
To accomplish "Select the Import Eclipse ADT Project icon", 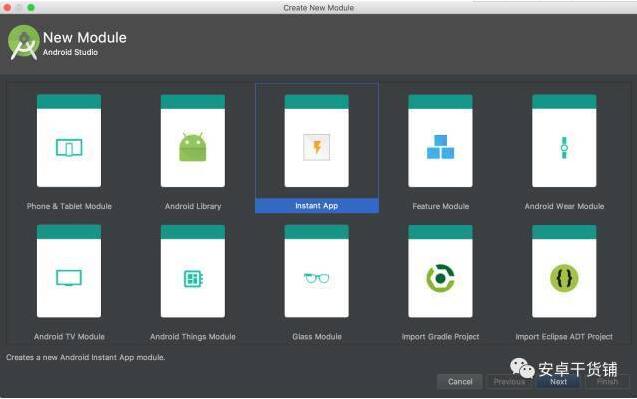I will click(x=564, y=278).
